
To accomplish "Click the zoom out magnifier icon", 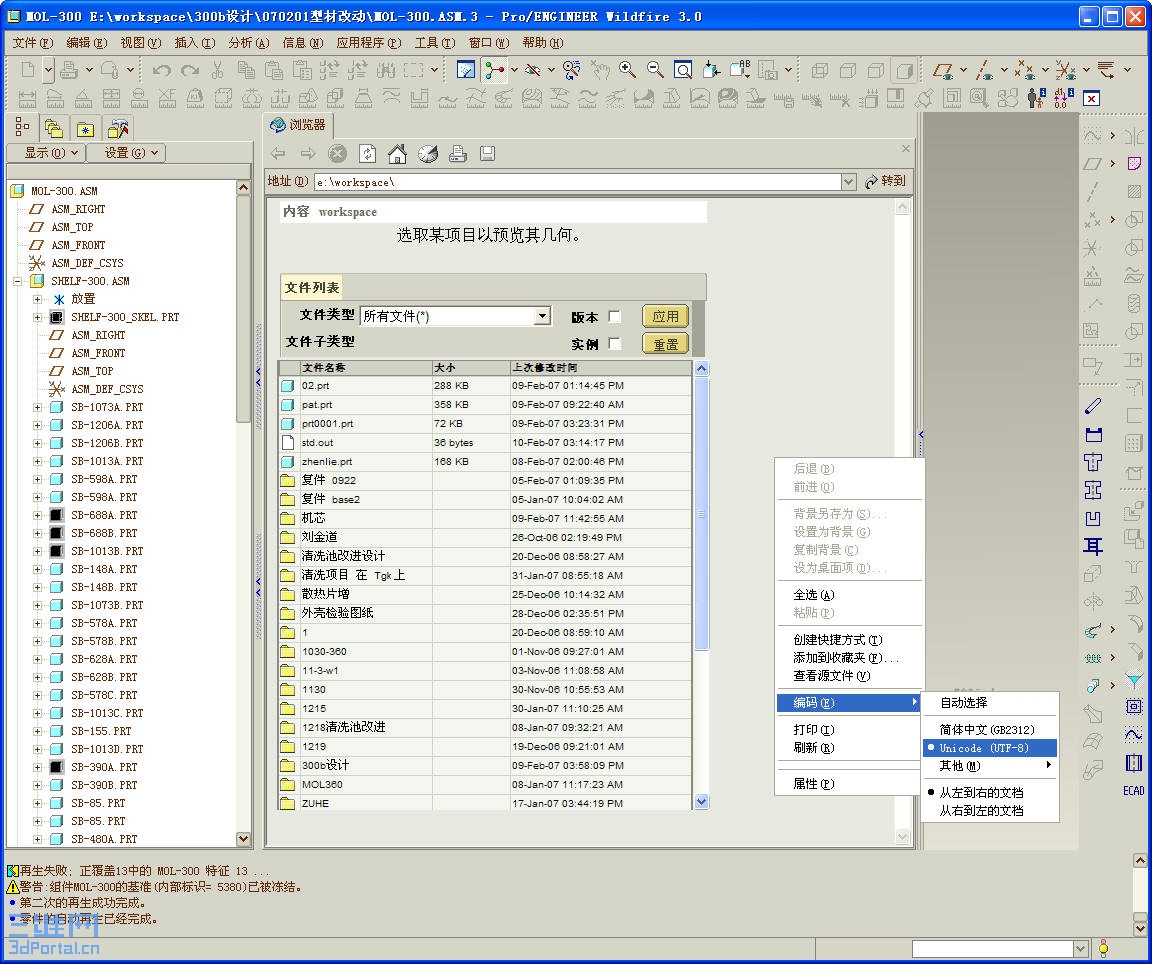I will click(x=655, y=70).
